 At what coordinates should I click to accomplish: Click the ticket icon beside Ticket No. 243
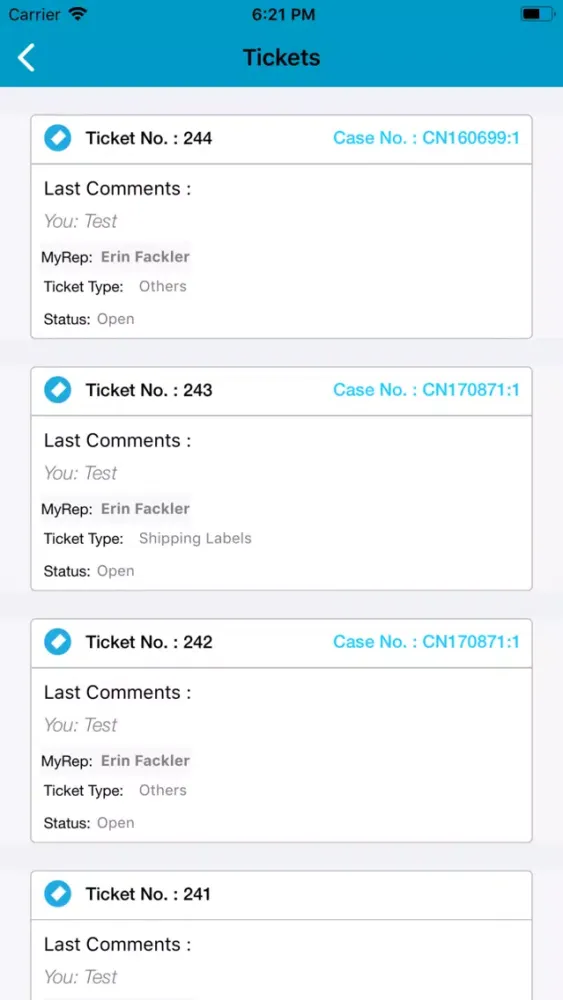(x=57, y=390)
